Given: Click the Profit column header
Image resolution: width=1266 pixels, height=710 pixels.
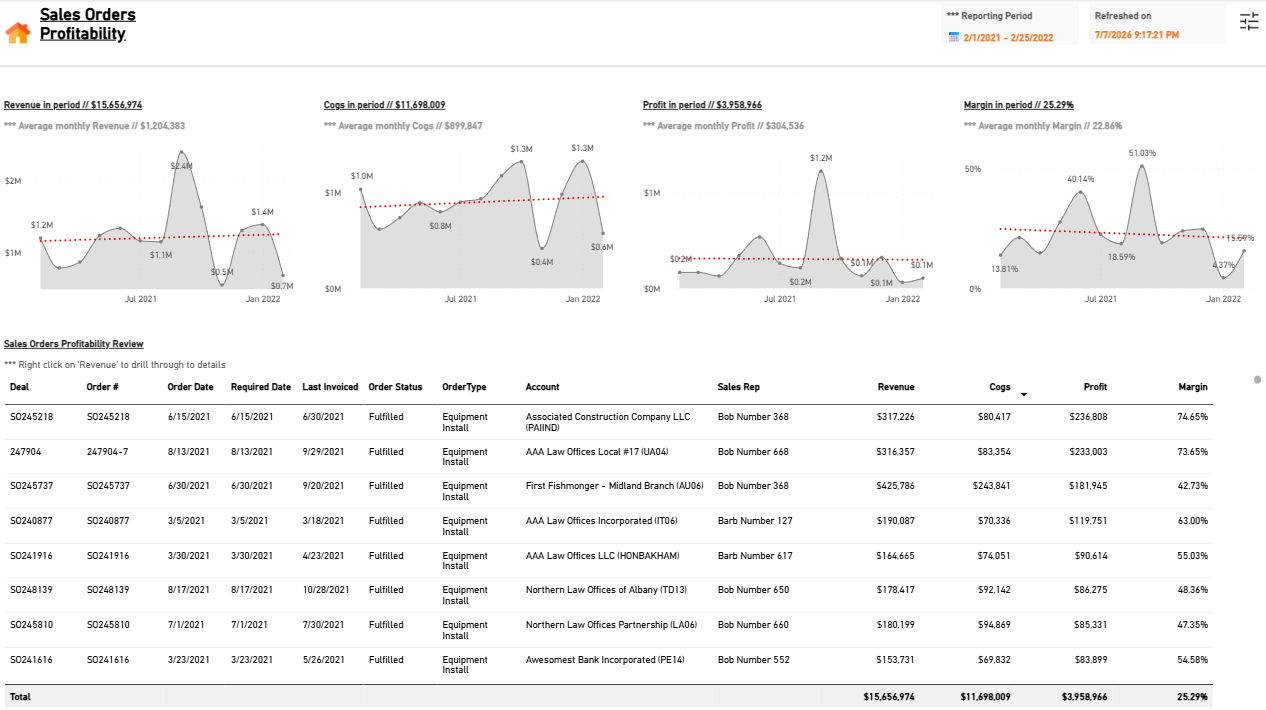Looking at the screenshot, I should click(1095, 387).
